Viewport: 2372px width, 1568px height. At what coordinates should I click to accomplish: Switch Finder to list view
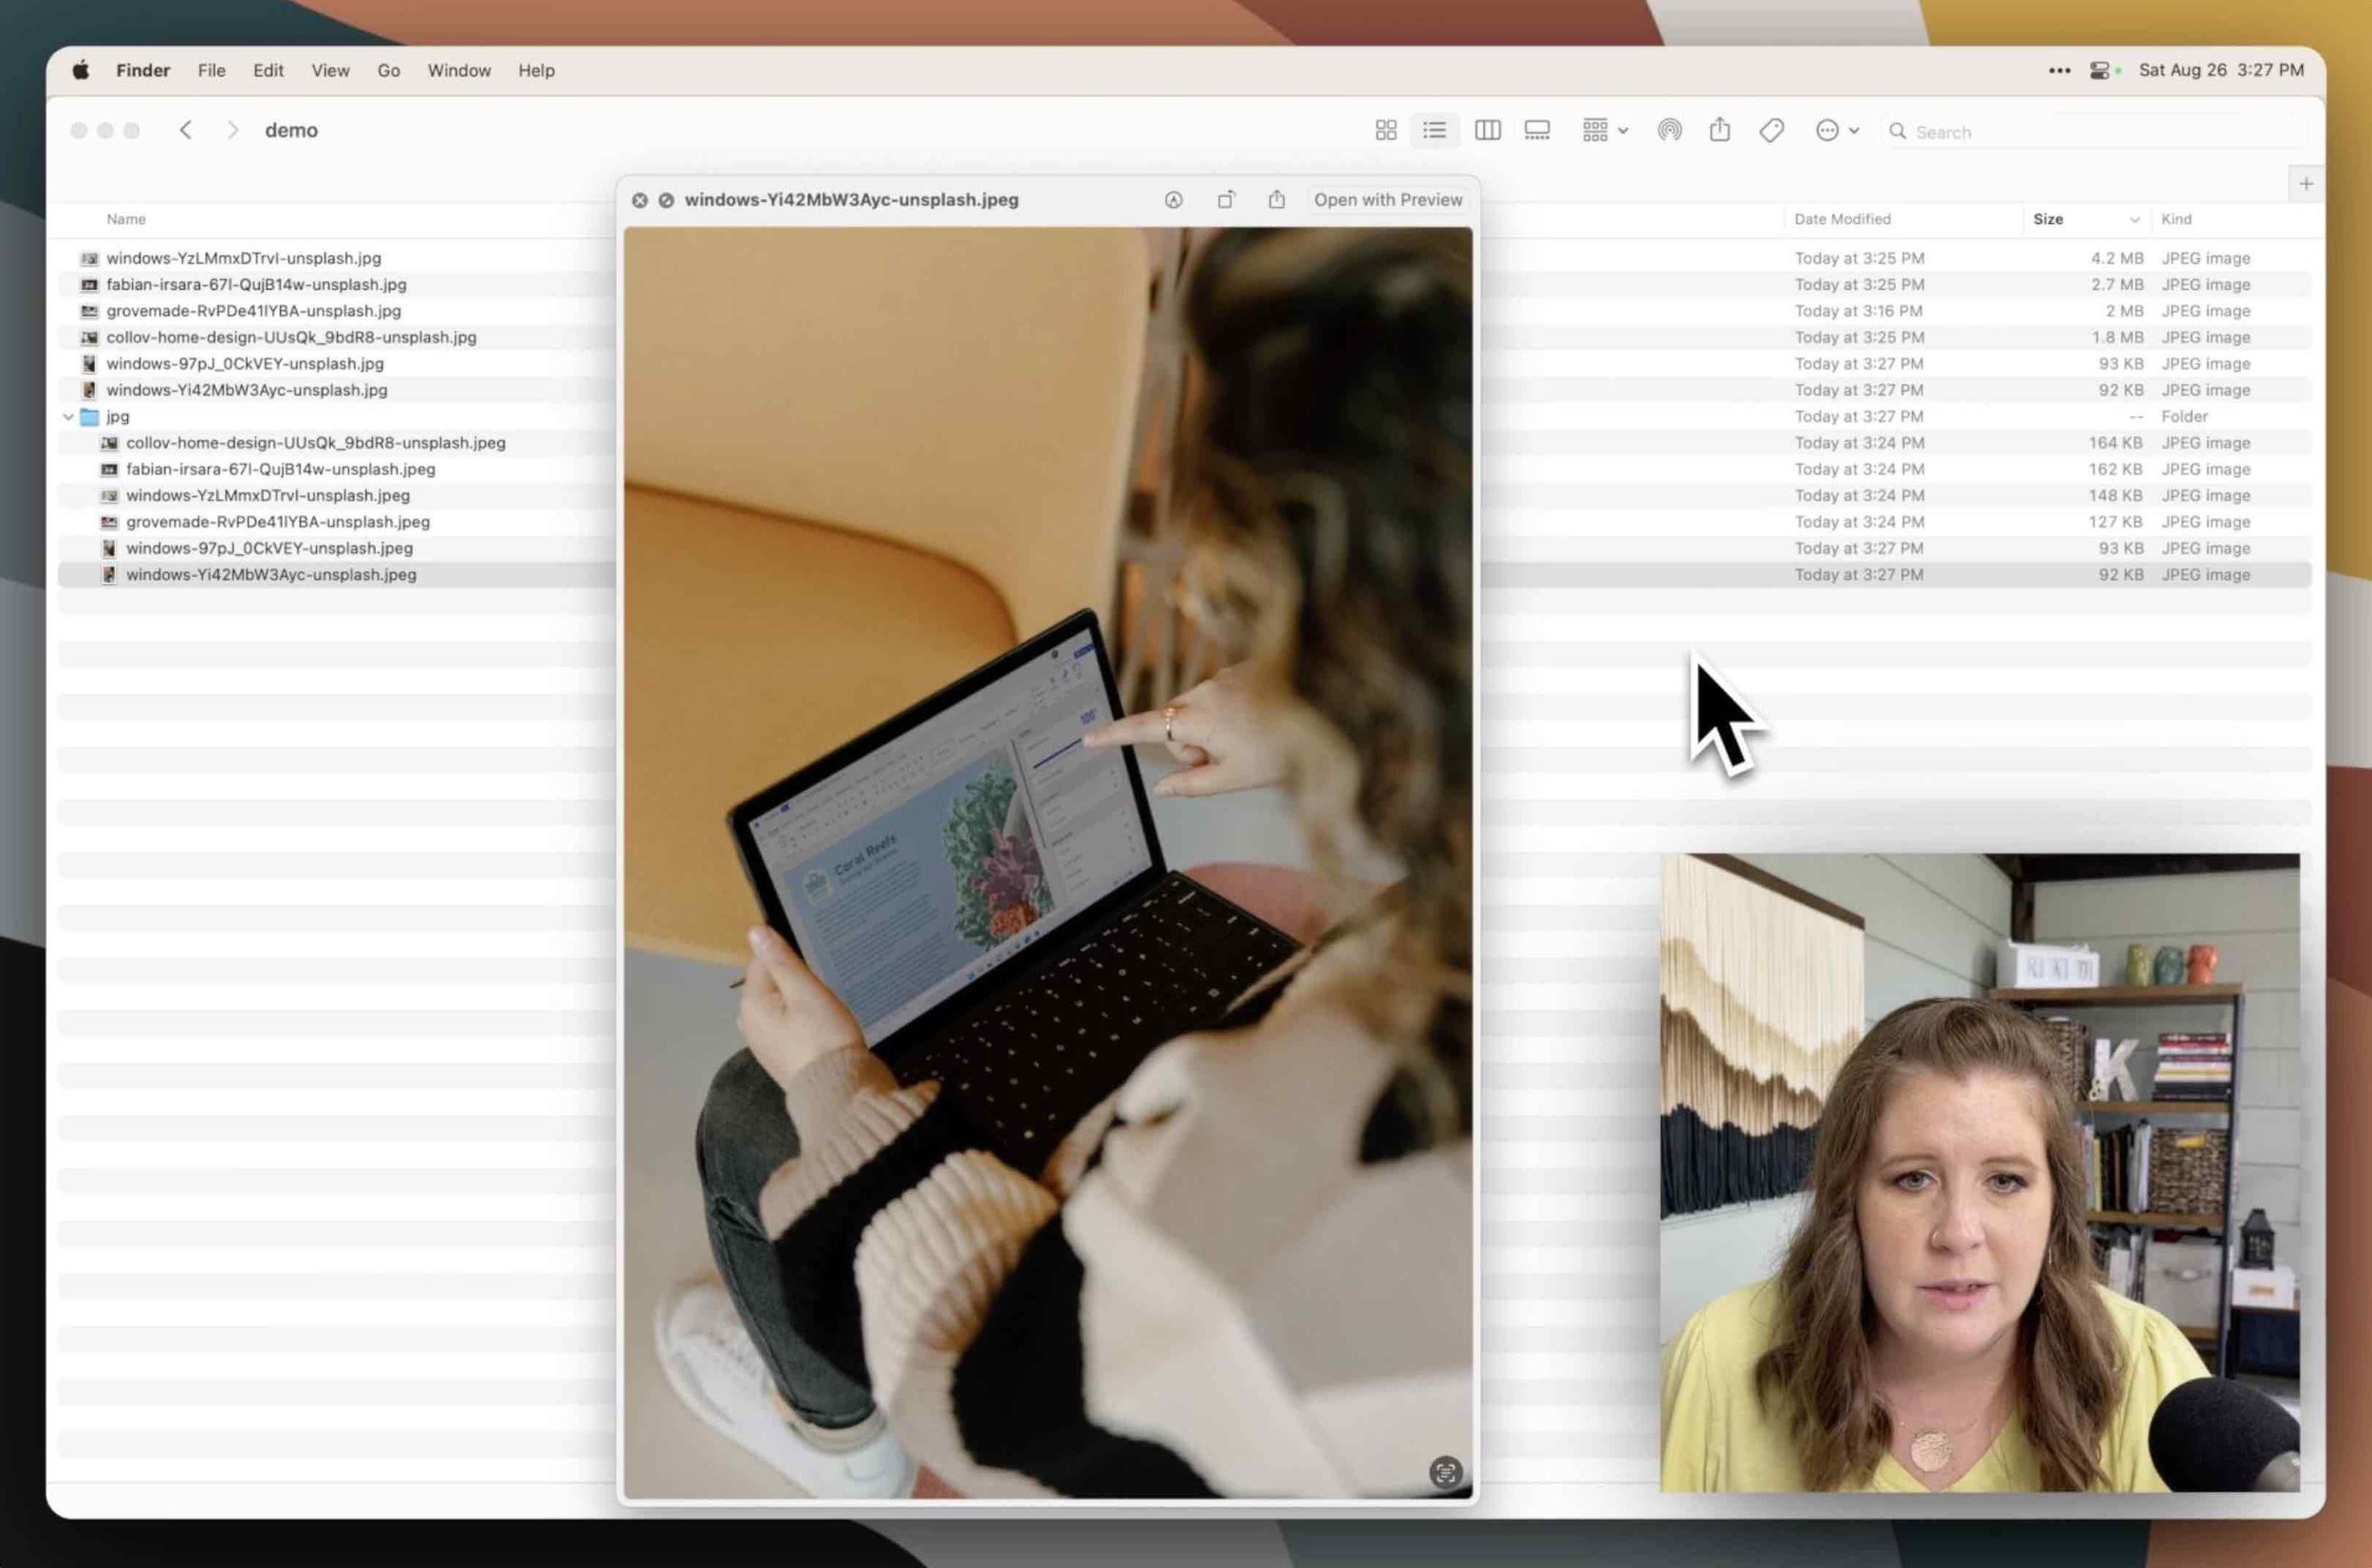tap(1434, 130)
